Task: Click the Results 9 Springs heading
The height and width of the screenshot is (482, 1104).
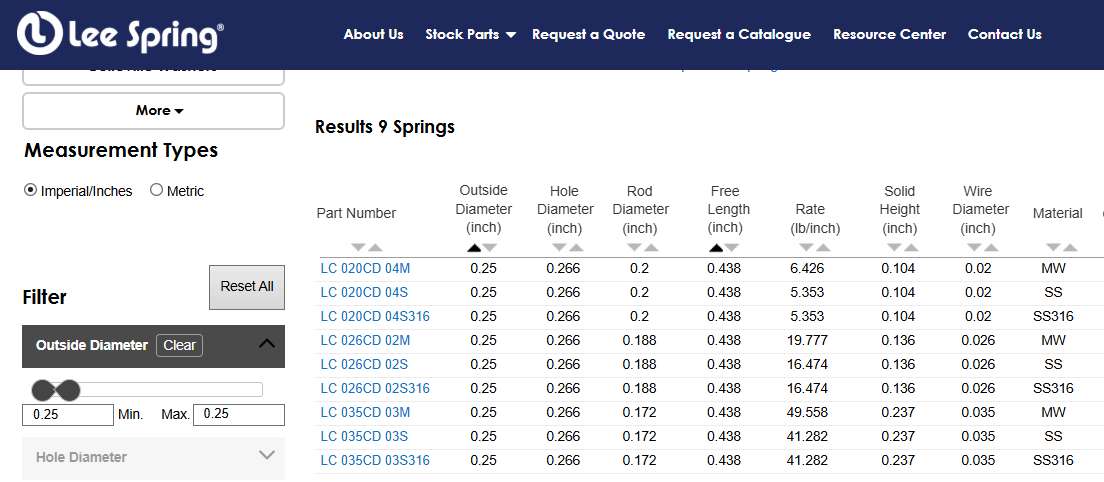Action: click(x=384, y=127)
